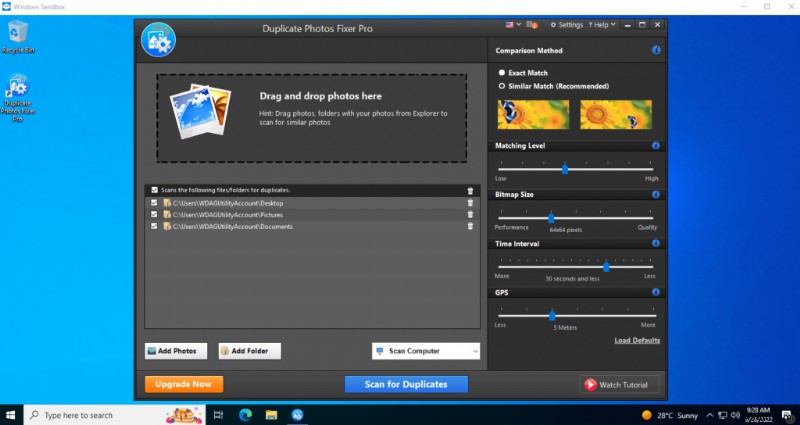
Task: Show hidden system tray icons
Action: 710,415
